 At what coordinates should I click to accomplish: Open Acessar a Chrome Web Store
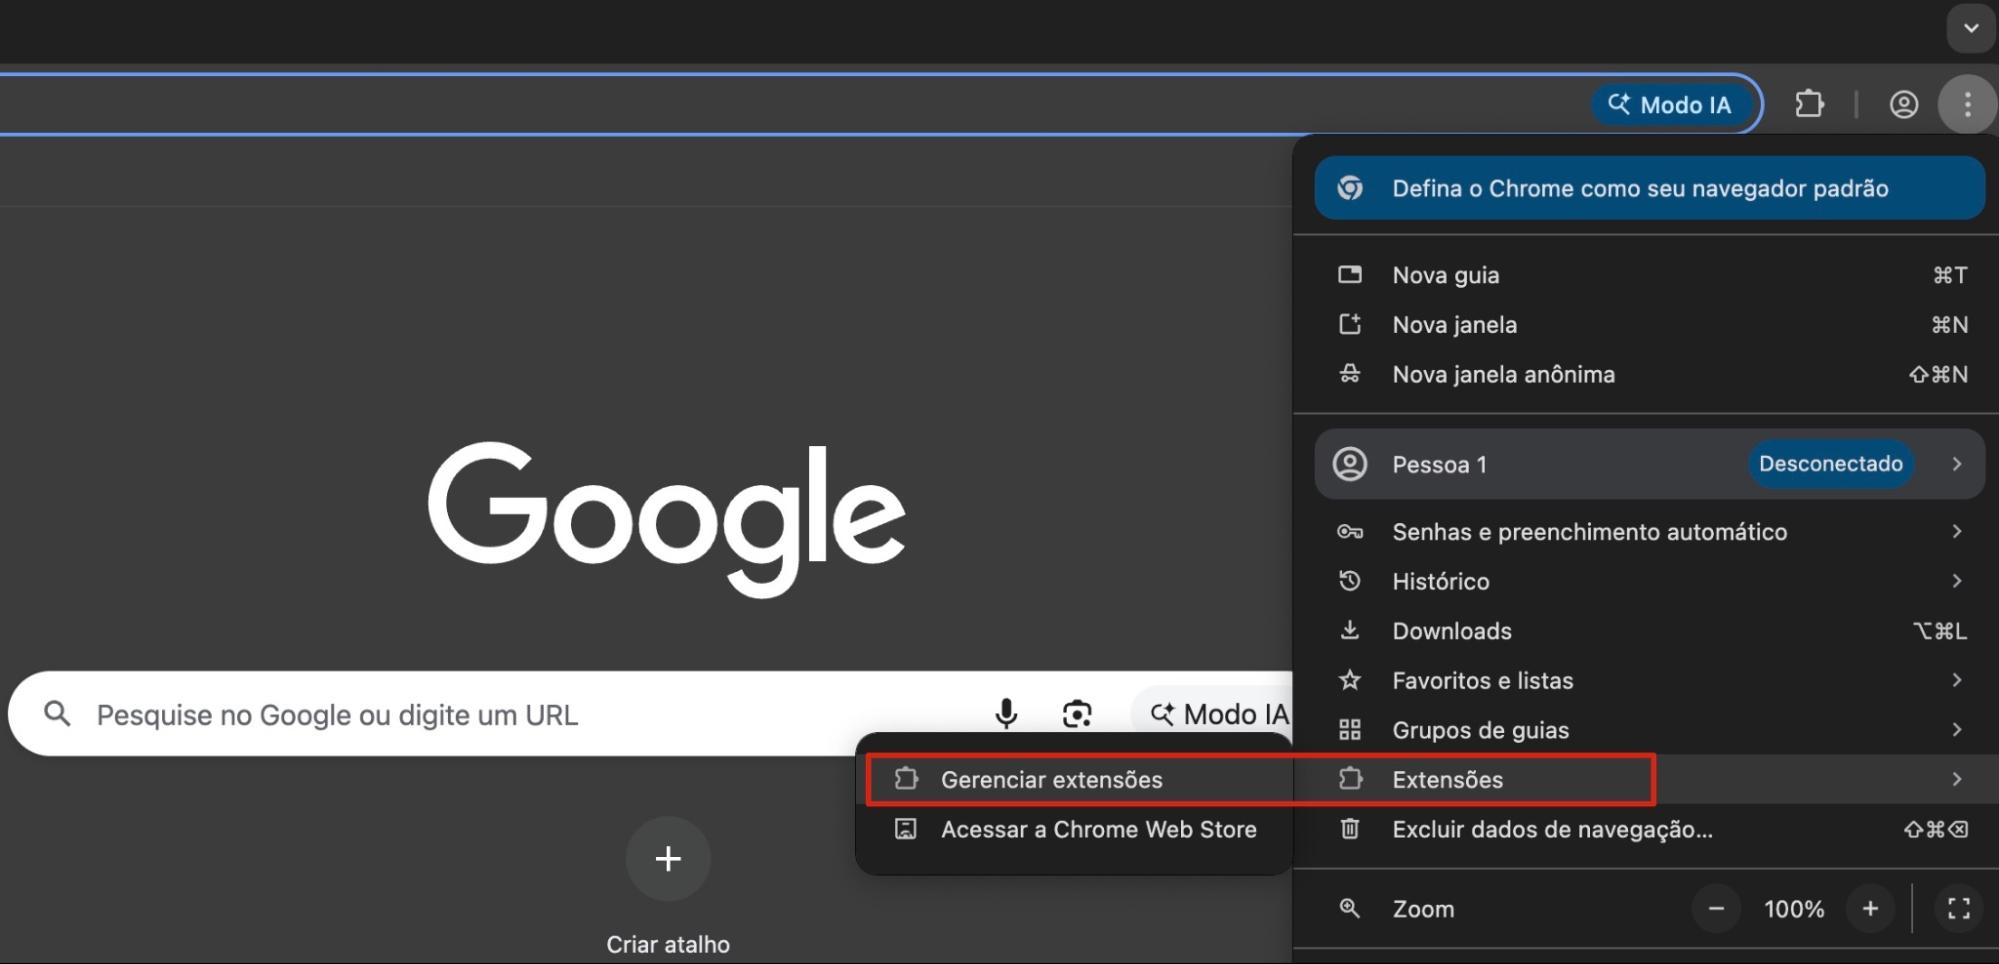[1098, 829]
